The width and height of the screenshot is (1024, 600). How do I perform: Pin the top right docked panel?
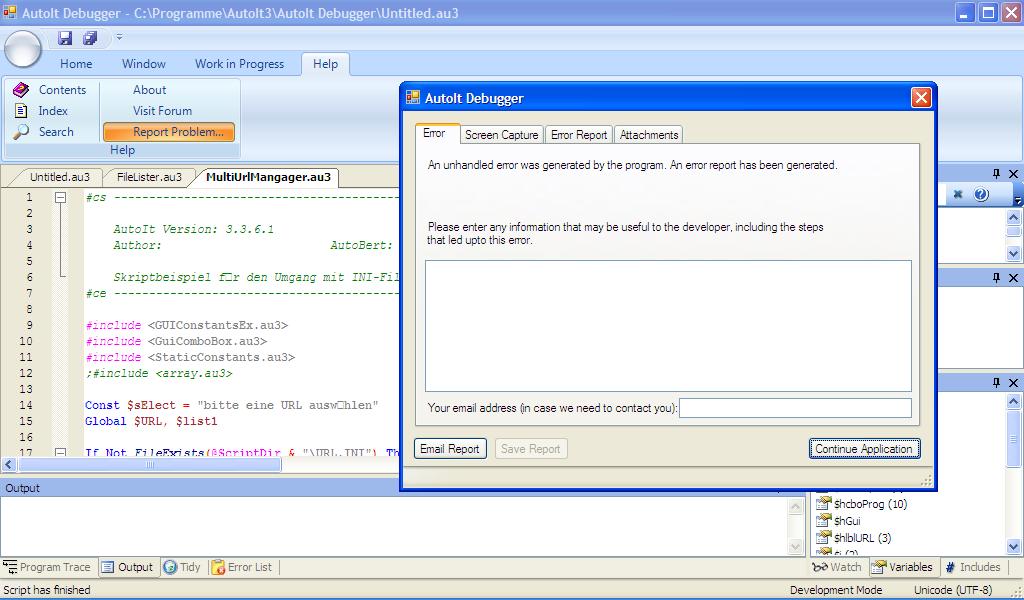[x=996, y=174]
